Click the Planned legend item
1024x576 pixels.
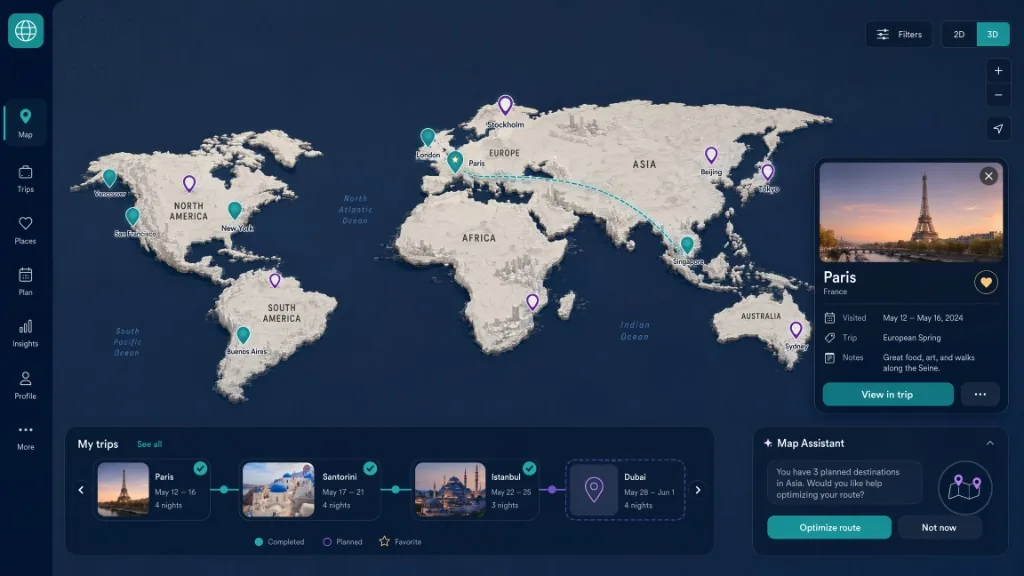point(343,542)
